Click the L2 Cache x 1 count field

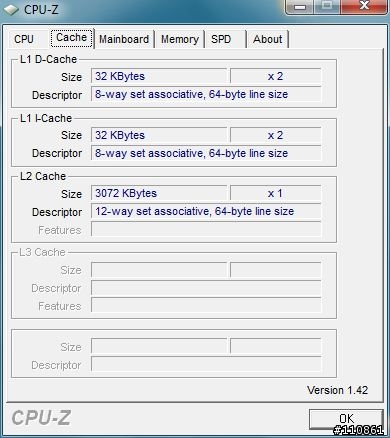(x=275, y=194)
